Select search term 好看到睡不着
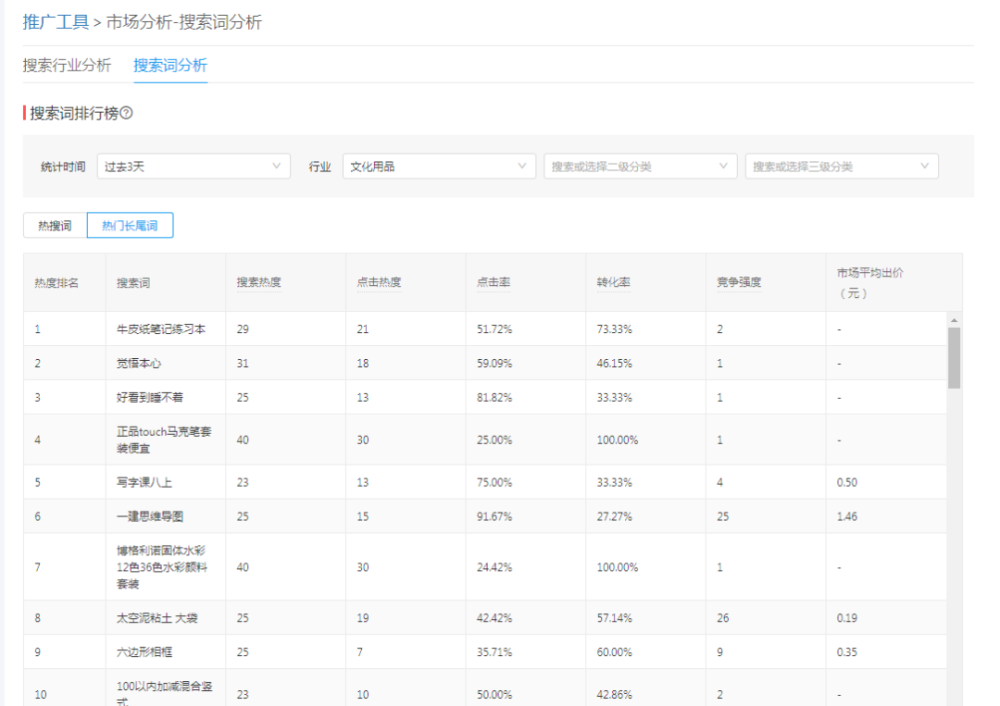The image size is (1000, 706). 150,397
